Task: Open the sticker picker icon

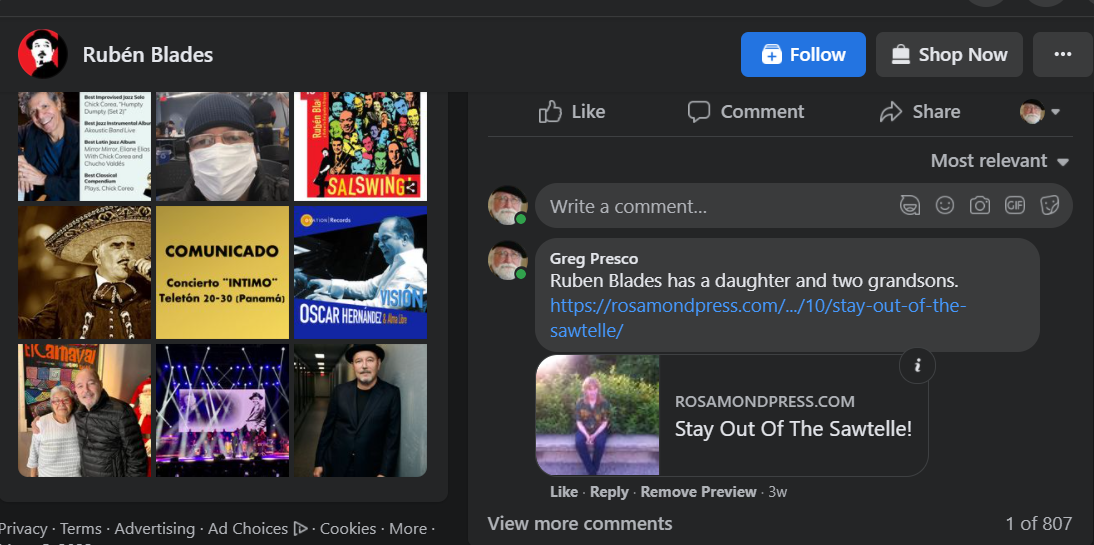Action: point(1050,206)
